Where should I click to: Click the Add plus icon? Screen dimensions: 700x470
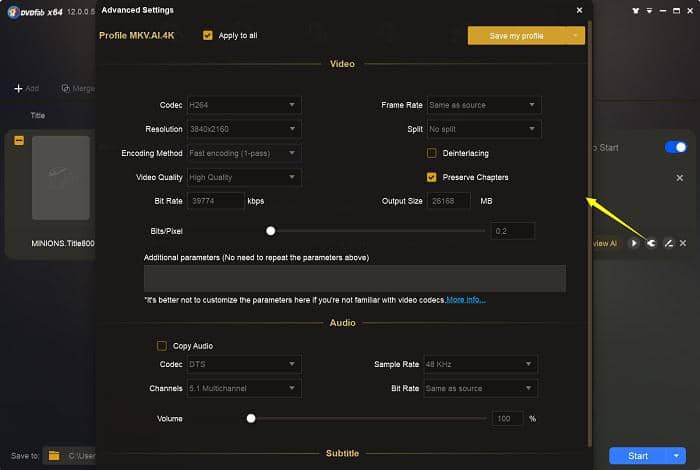coord(18,88)
